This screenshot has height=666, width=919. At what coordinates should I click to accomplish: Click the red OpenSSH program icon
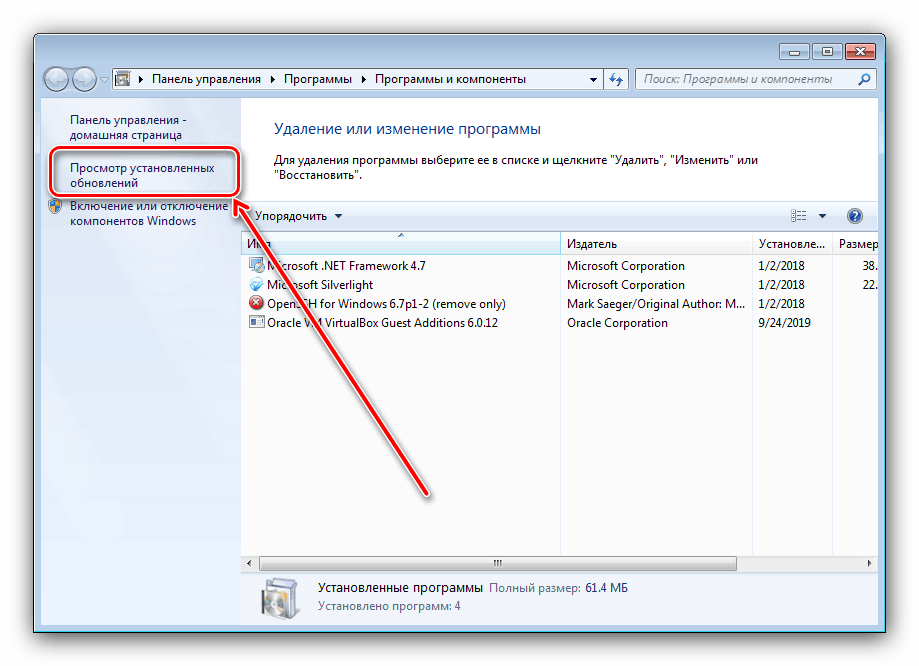[x=256, y=303]
